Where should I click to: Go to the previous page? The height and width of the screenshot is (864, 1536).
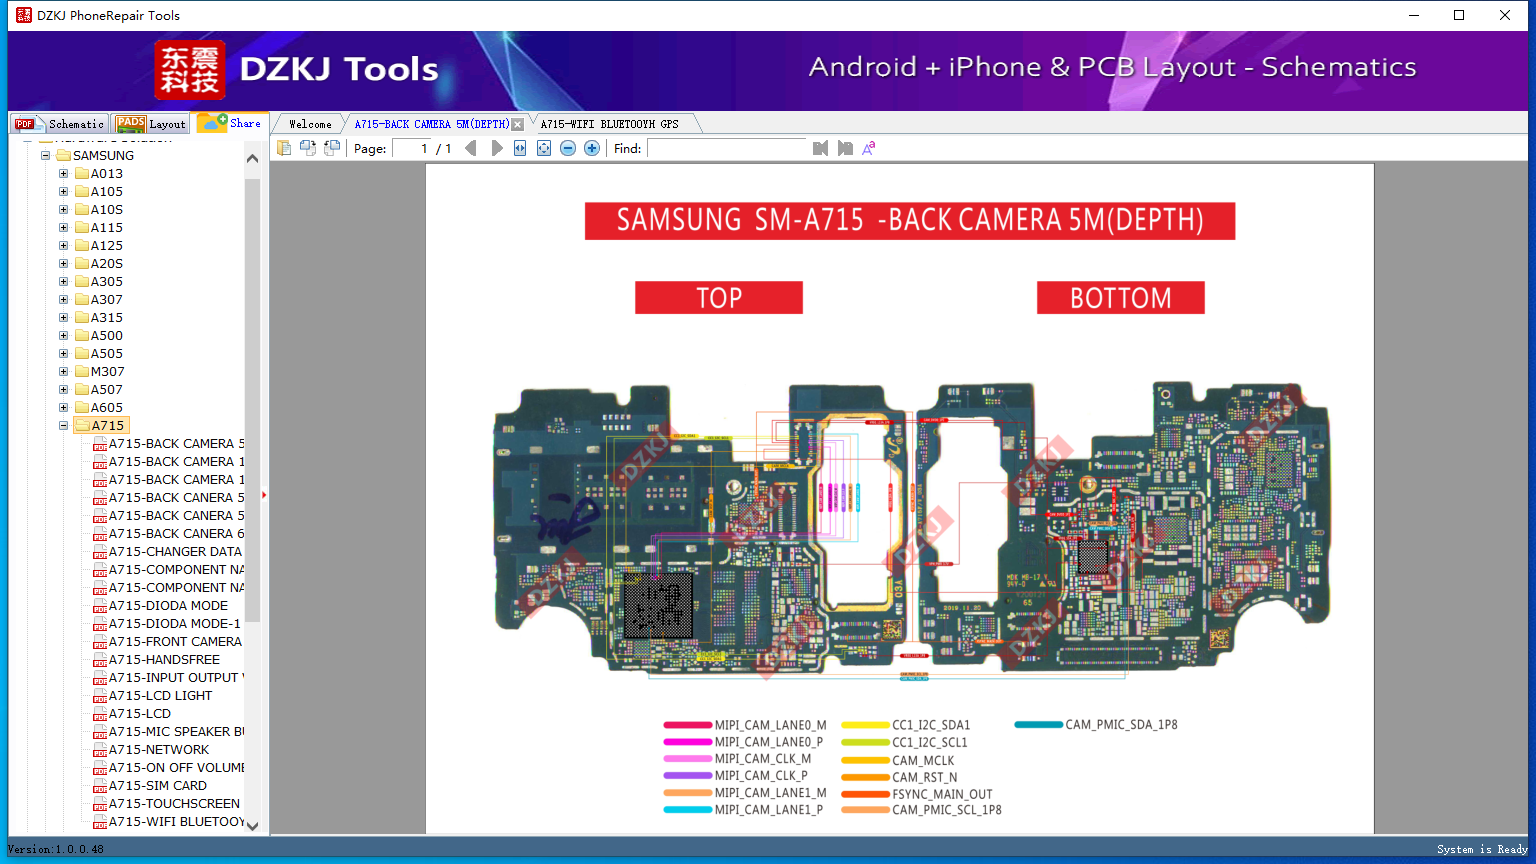[471, 148]
